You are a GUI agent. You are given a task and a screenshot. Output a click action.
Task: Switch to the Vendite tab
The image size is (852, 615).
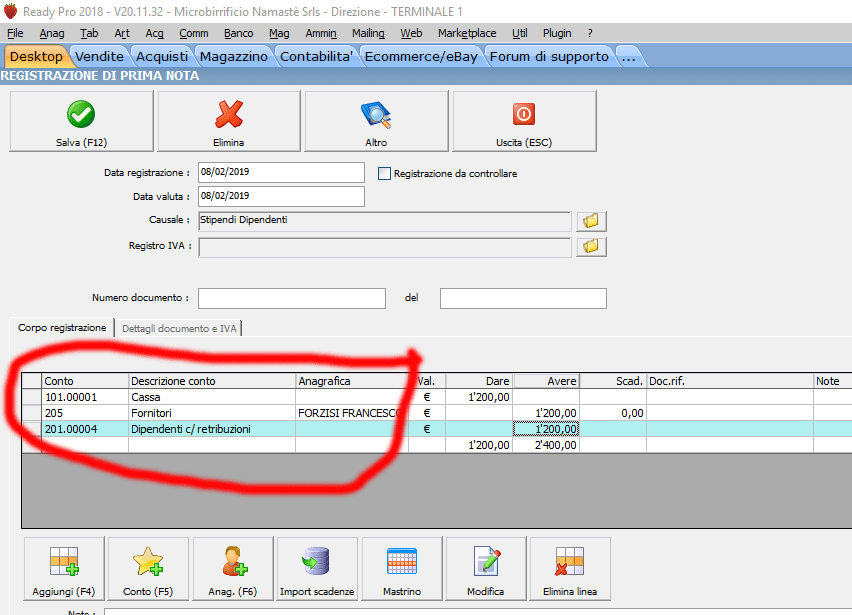tap(99, 57)
